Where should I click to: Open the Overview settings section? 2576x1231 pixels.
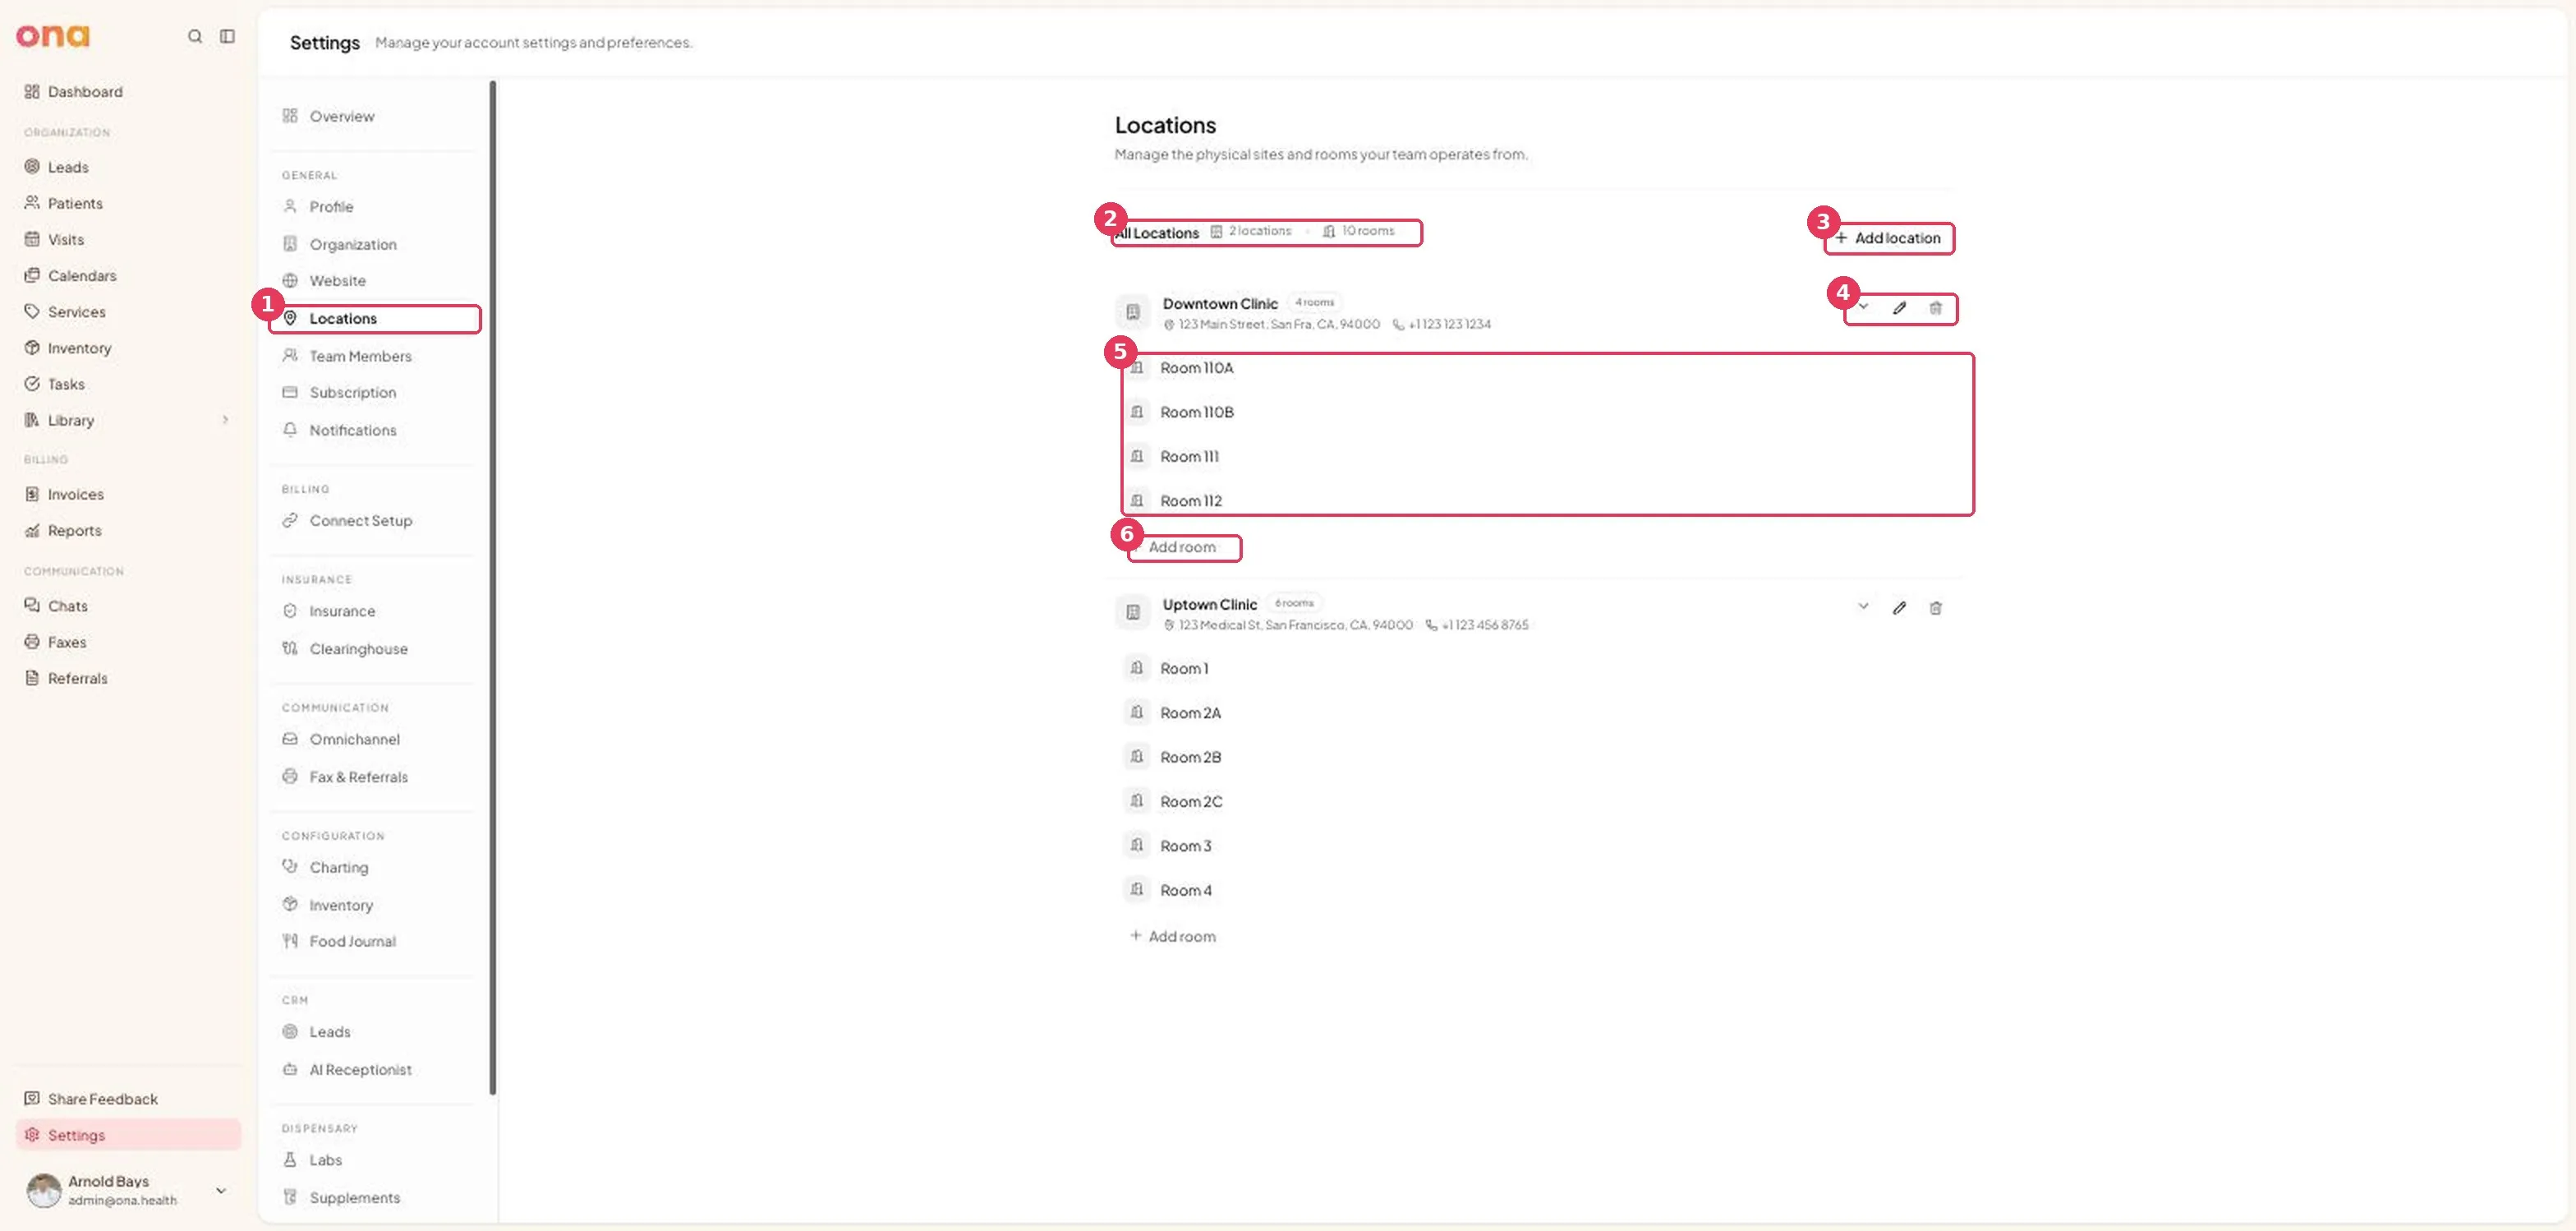point(375,116)
